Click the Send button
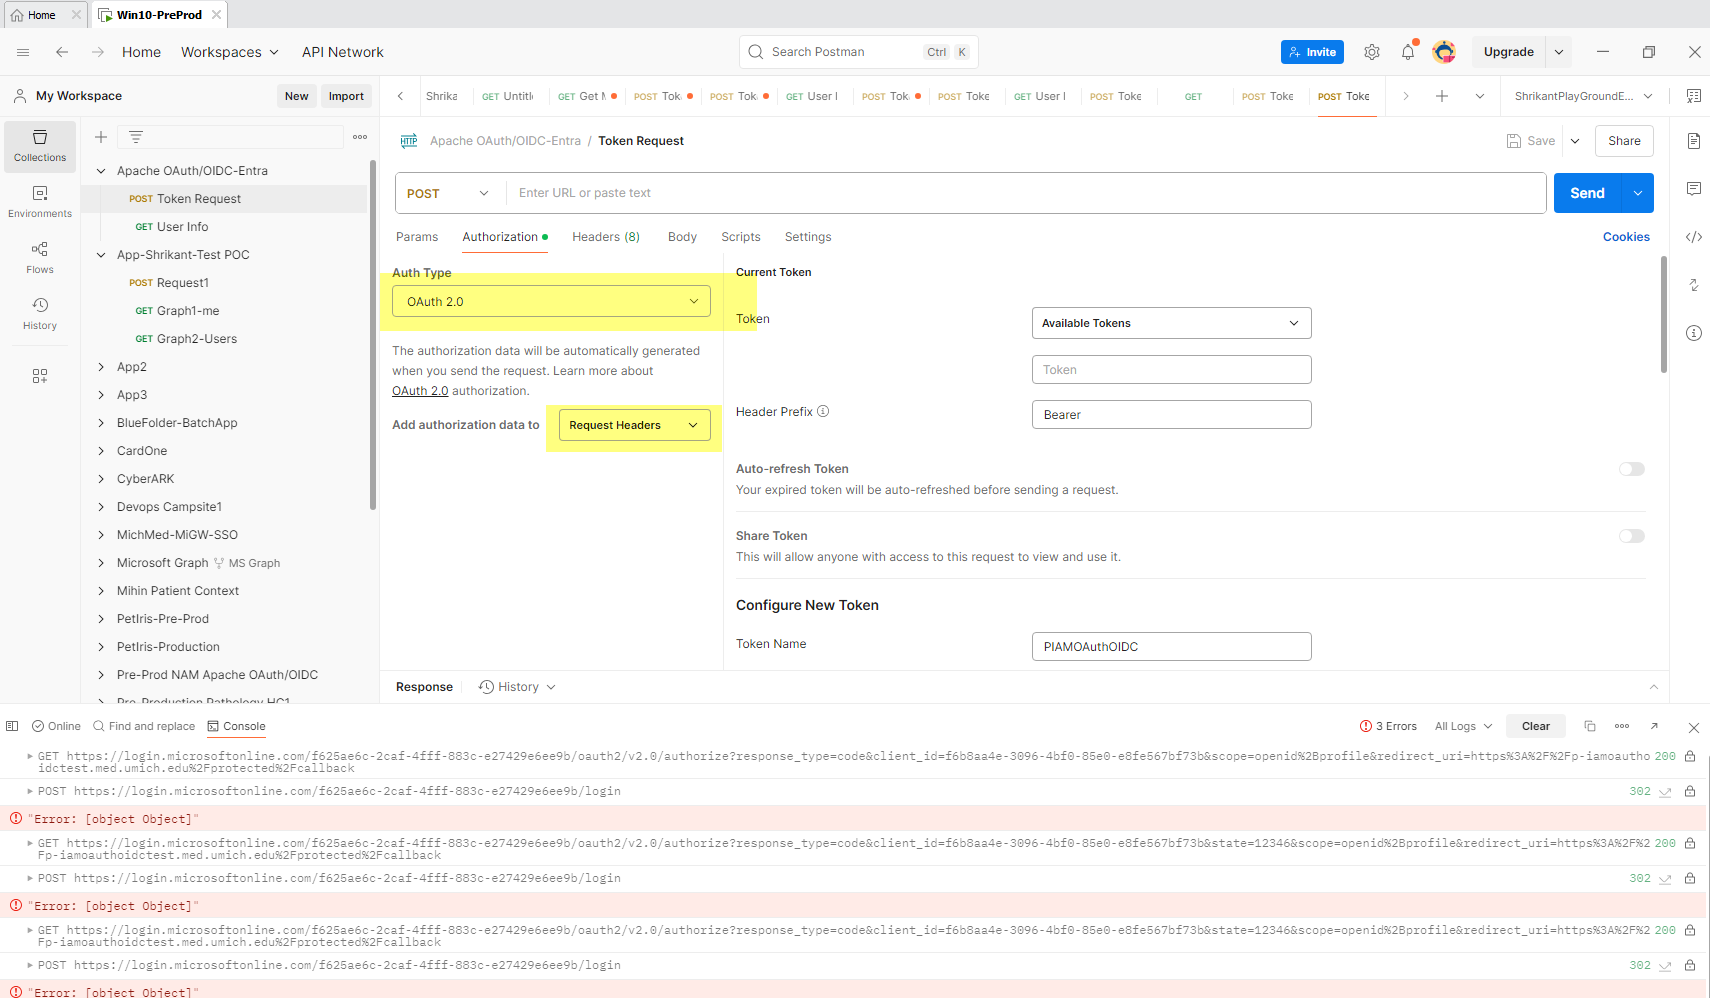The image size is (1710, 998). tap(1587, 193)
